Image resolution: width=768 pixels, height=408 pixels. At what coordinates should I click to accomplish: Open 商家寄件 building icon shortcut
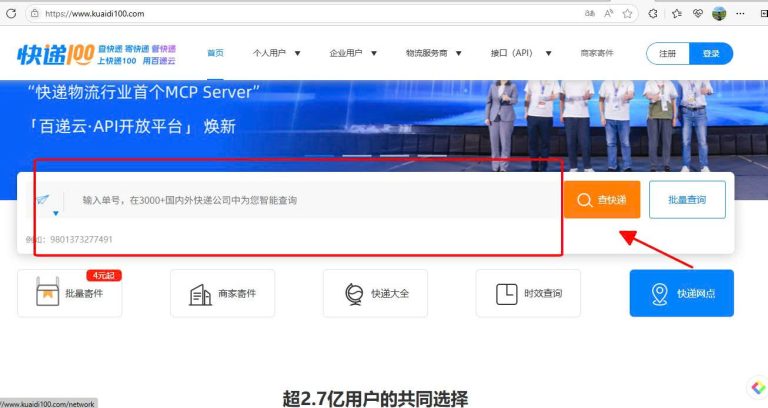[200, 294]
